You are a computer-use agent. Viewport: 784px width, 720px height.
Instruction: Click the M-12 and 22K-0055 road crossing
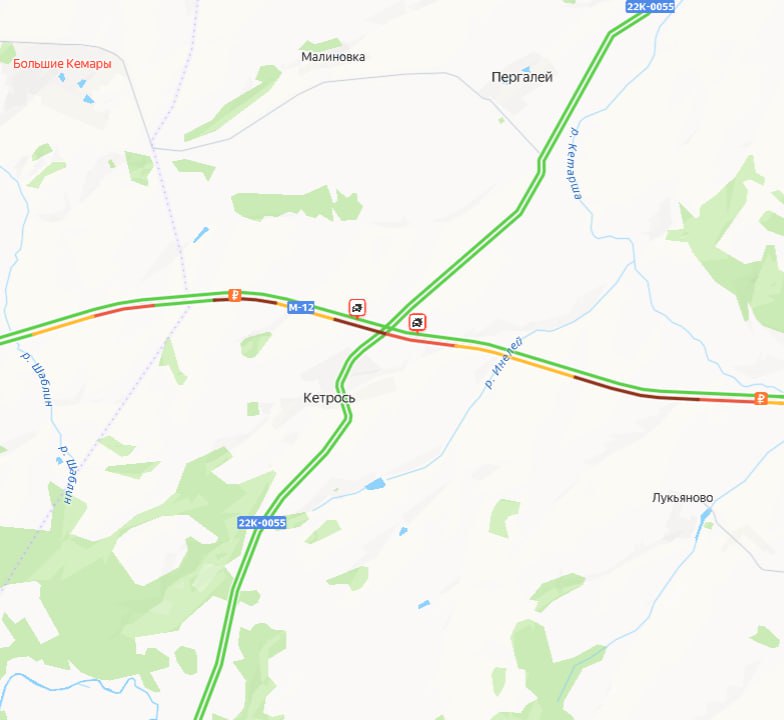click(x=384, y=332)
